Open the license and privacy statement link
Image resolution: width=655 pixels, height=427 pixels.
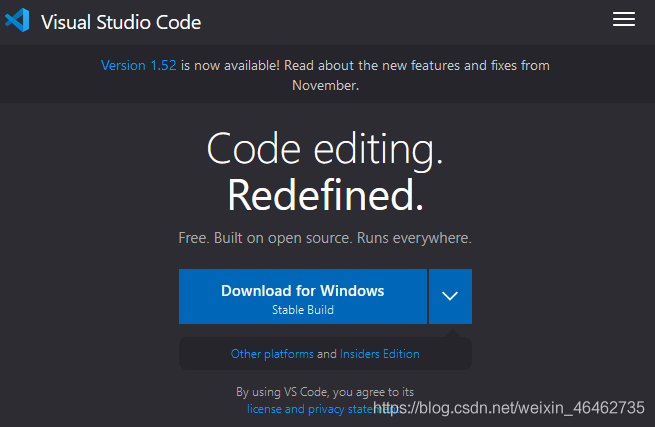[x=322, y=409]
